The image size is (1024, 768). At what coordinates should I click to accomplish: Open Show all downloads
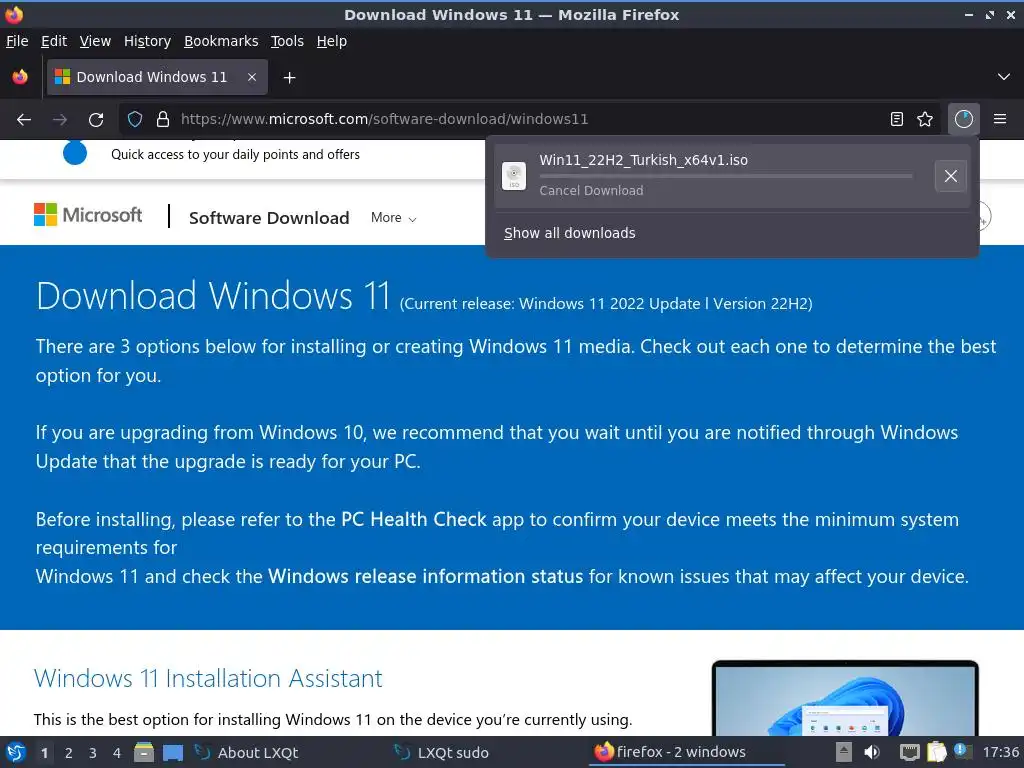(569, 233)
